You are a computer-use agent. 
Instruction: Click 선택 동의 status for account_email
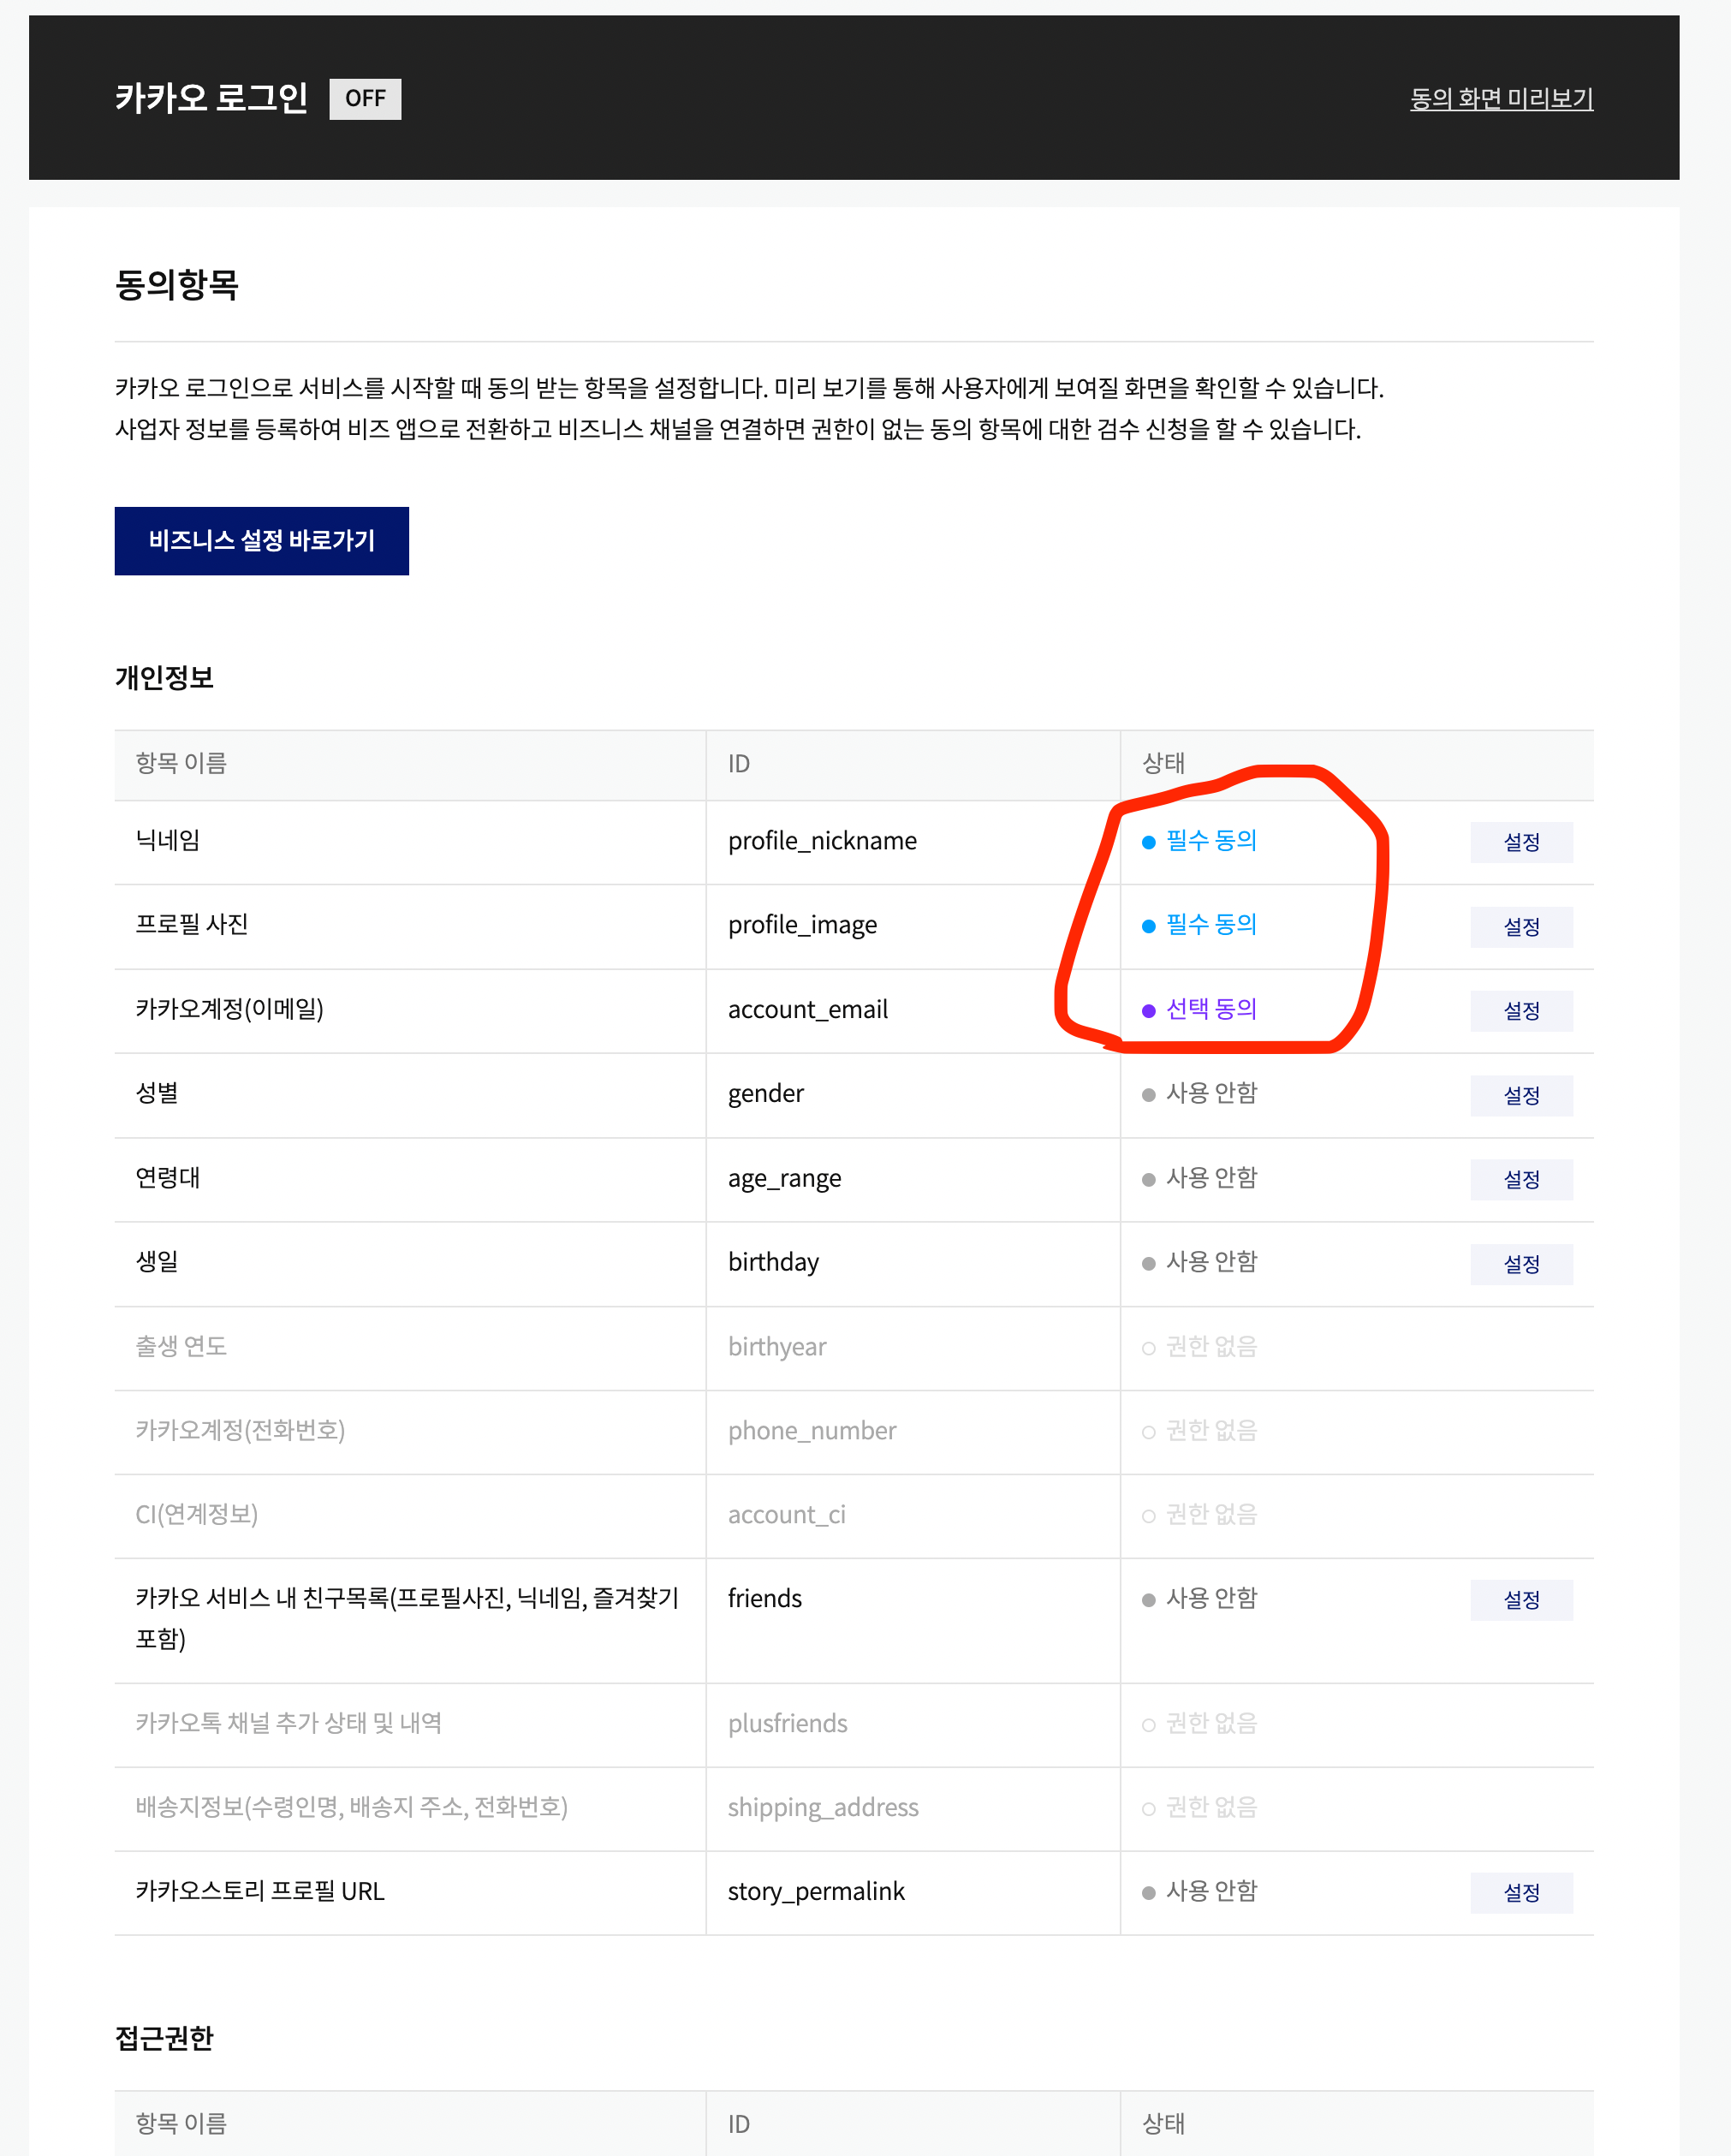1210,1008
